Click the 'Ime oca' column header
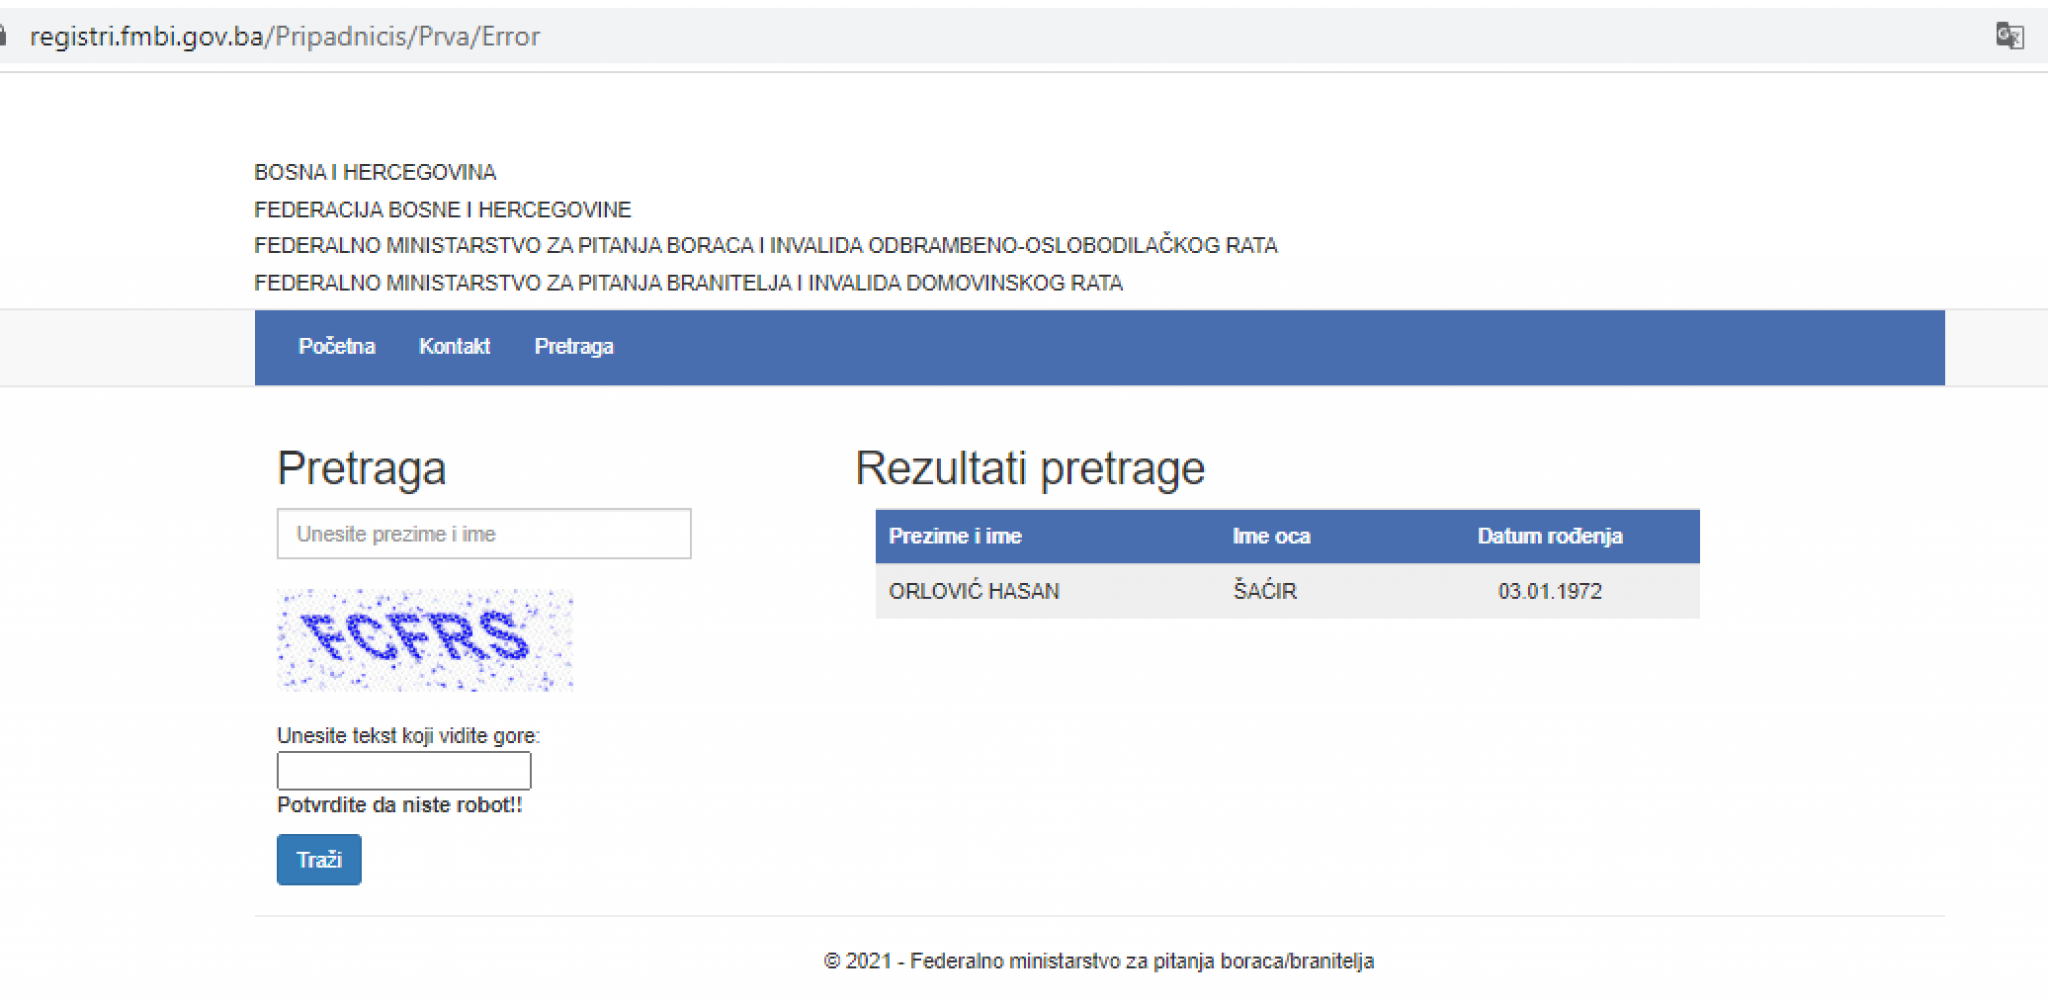Image resolution: width=2048 pixels, height=1002 pixels. 1271,536
